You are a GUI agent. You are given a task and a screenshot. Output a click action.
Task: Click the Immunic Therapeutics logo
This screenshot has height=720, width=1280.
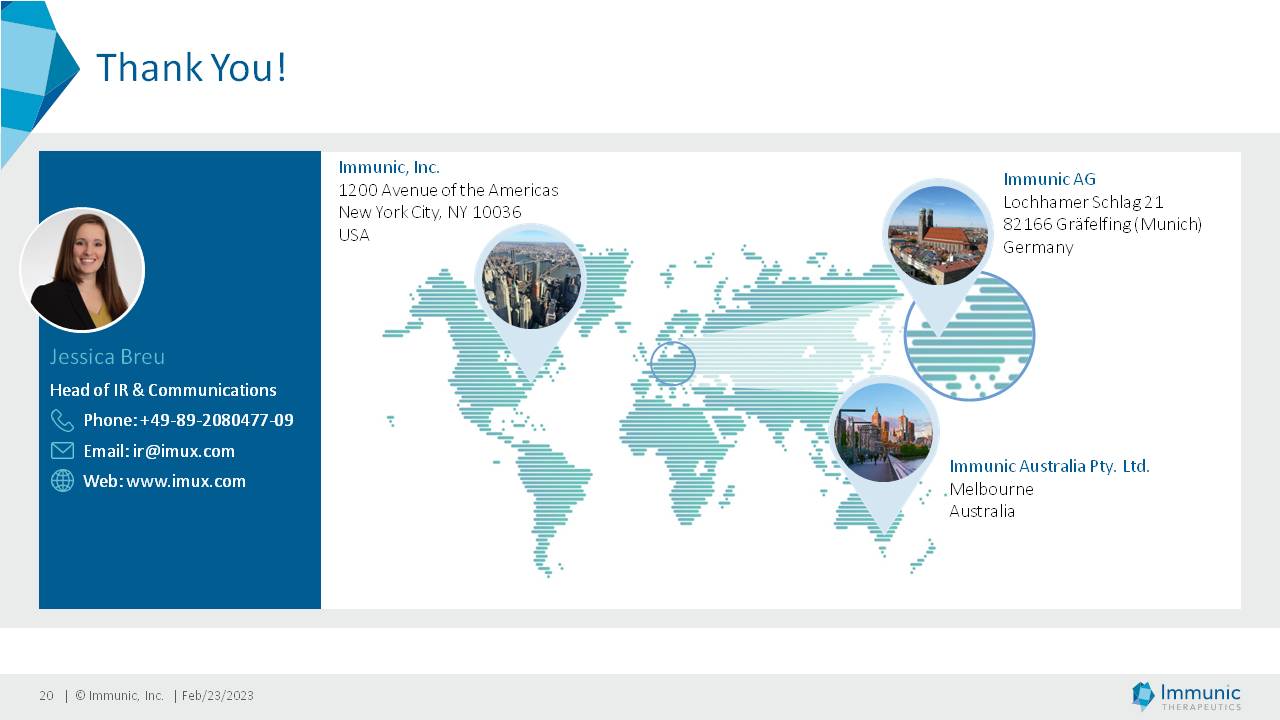point(1186,696)
